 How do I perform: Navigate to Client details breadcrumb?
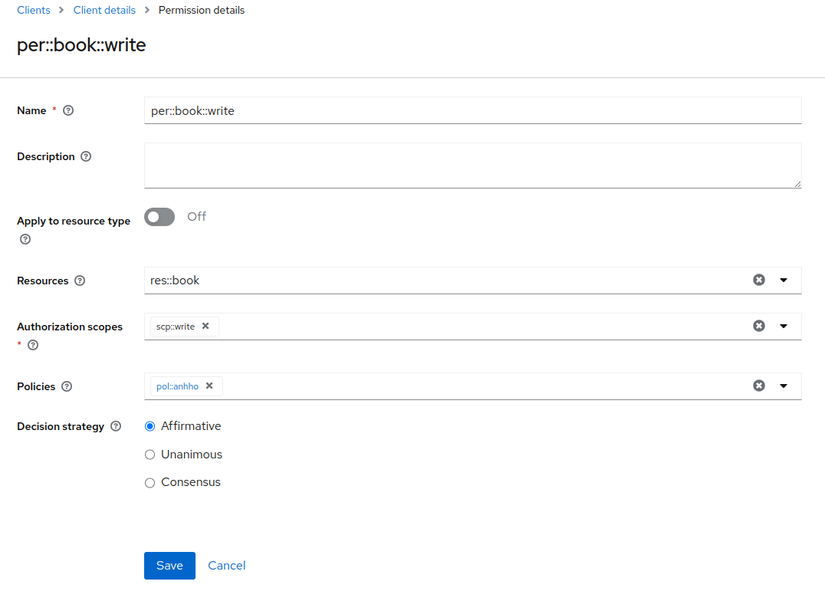pos(104,10)
